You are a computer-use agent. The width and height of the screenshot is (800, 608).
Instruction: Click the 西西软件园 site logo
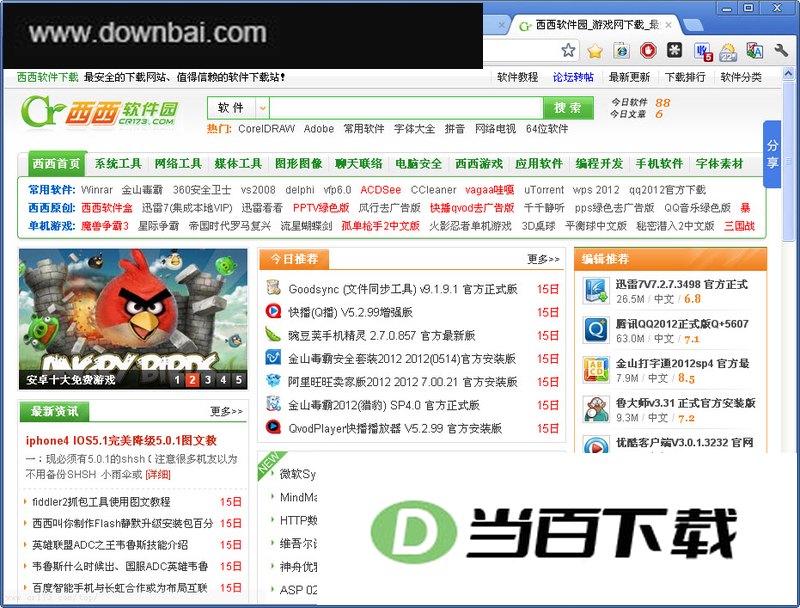[x=99, y=111]
